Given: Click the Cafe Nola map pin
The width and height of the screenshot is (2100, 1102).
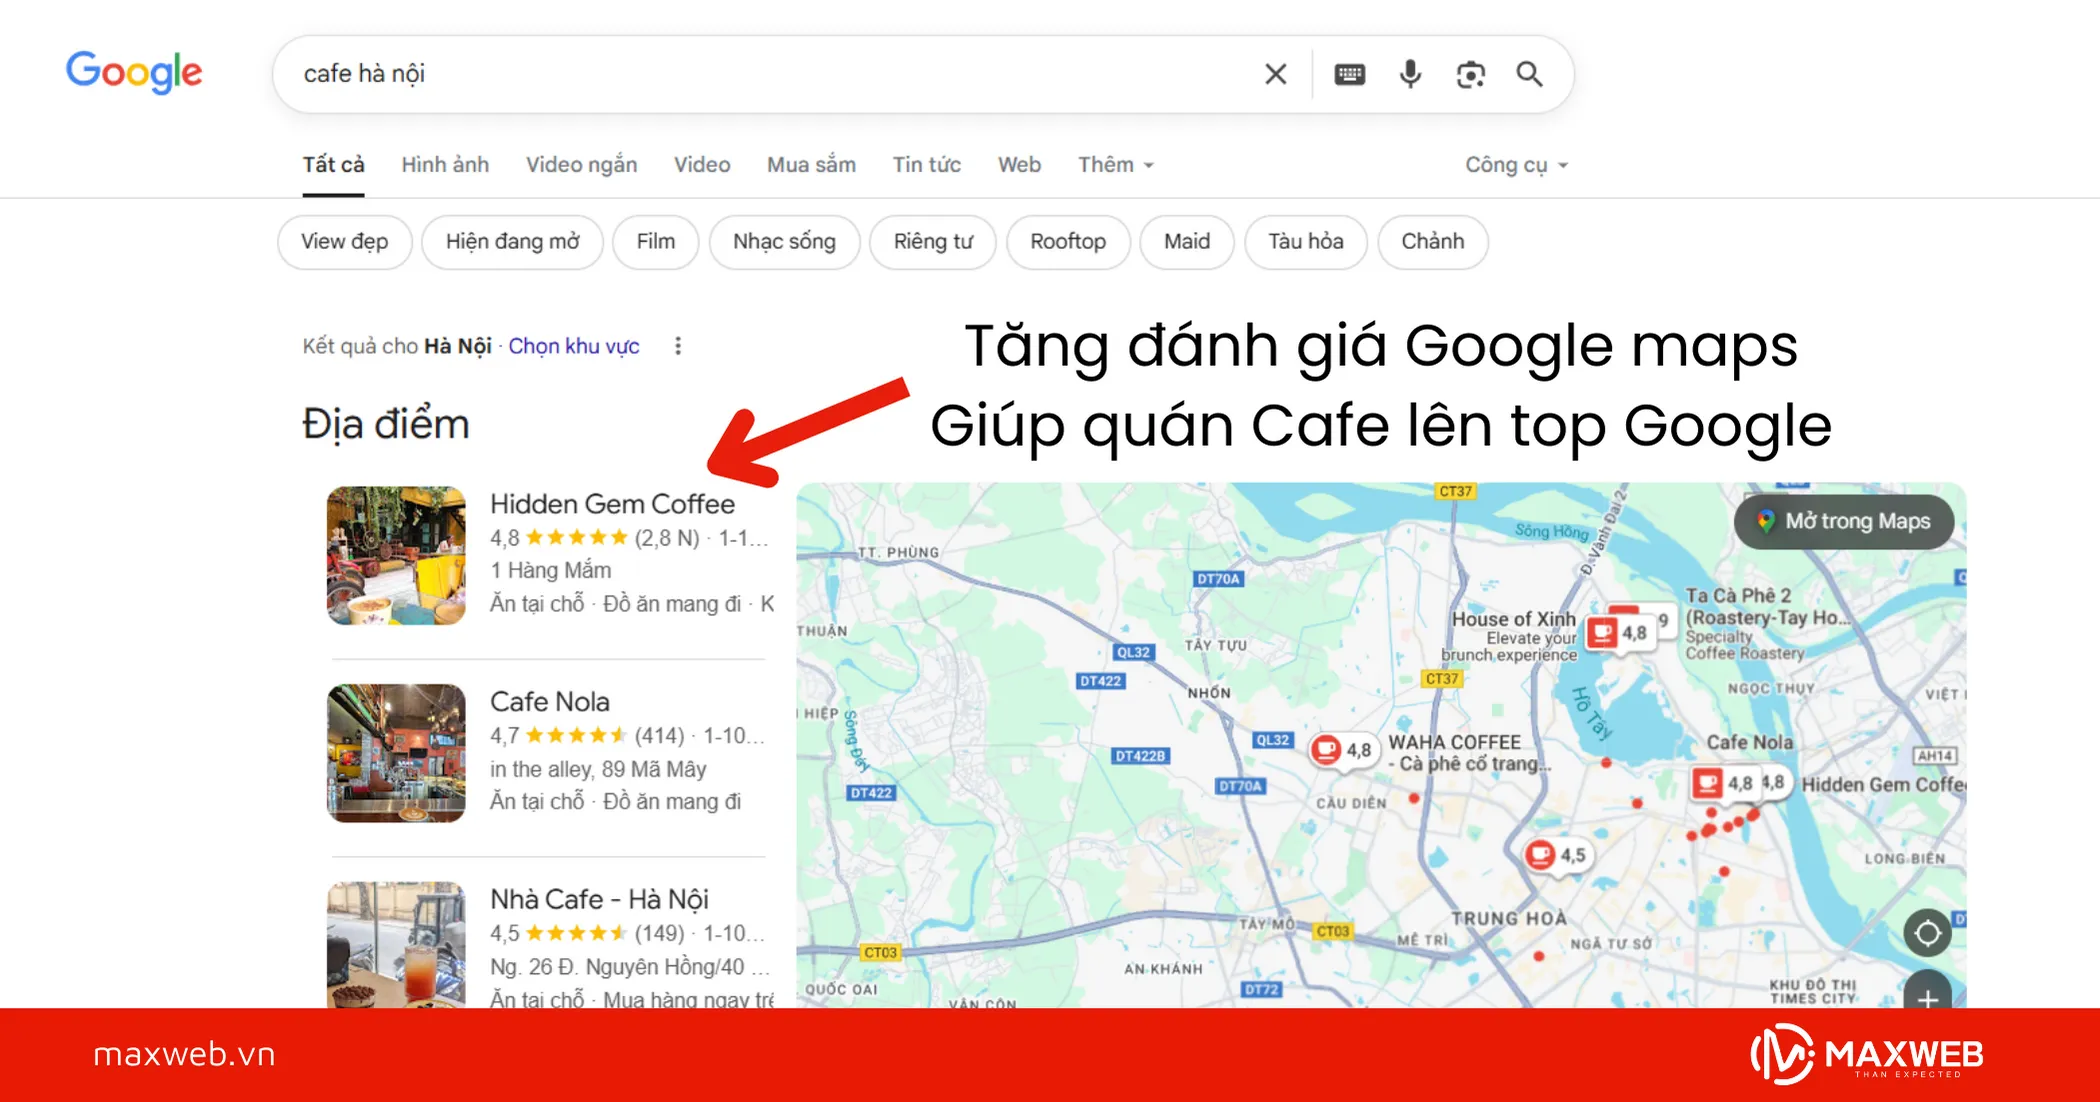Looking at the screenshot, I should [x=1722, y=783].
